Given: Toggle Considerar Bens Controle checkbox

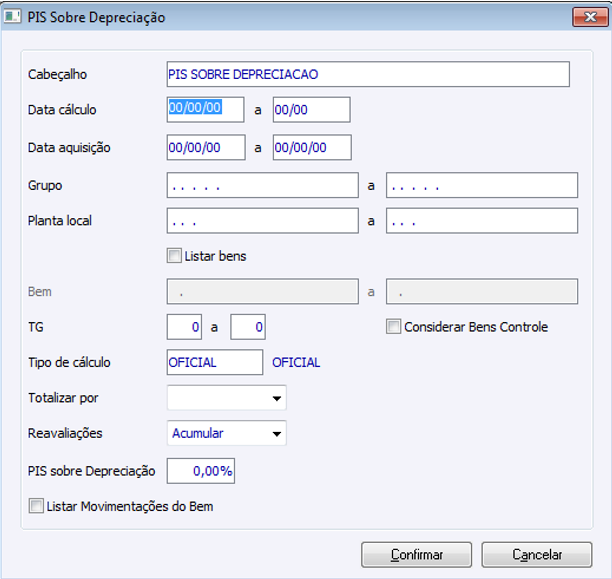Looking at the screenshot, I should point(394,327).
